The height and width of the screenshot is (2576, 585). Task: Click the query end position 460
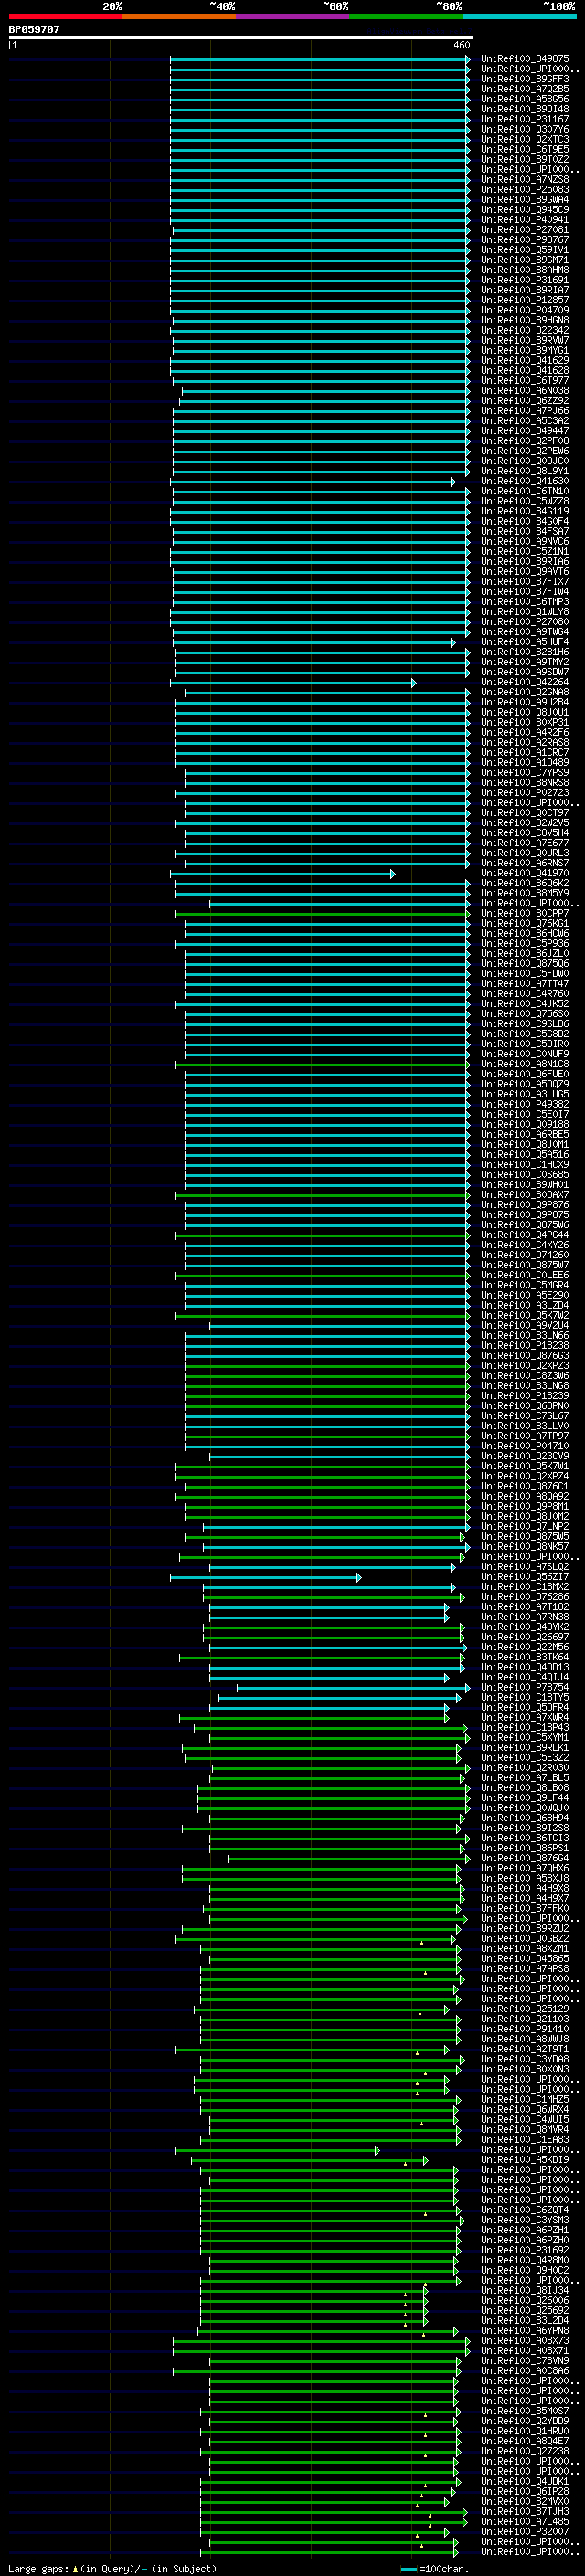click(x=462, y=45)
